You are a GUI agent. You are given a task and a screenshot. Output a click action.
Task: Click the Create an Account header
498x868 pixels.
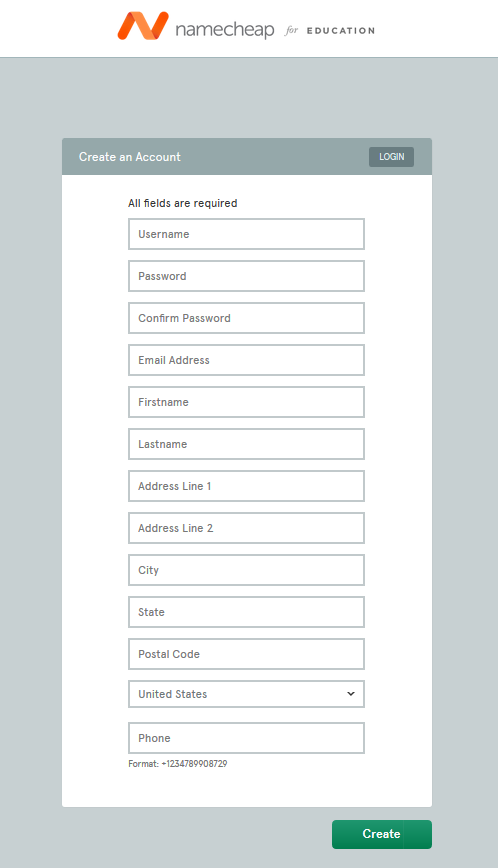129,157
